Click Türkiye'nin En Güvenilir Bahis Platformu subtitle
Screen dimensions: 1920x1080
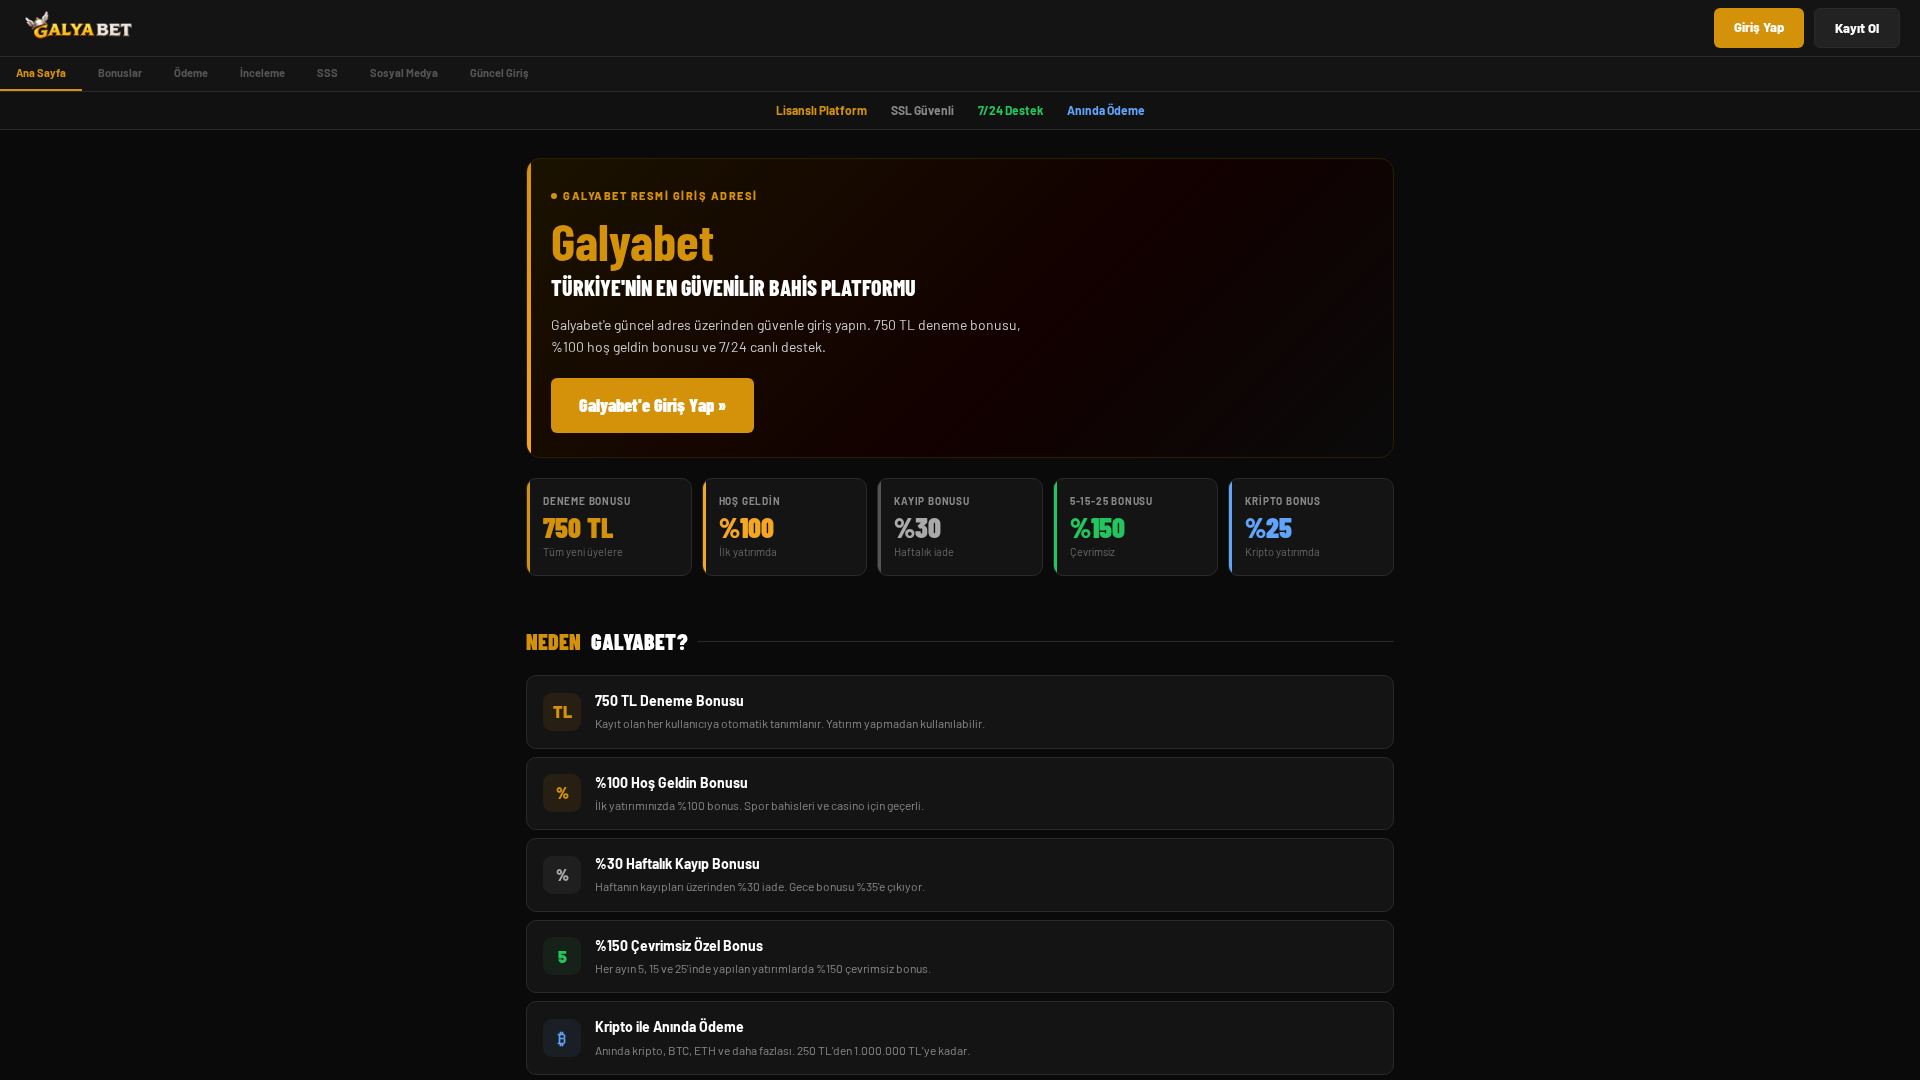coord(733,288)
